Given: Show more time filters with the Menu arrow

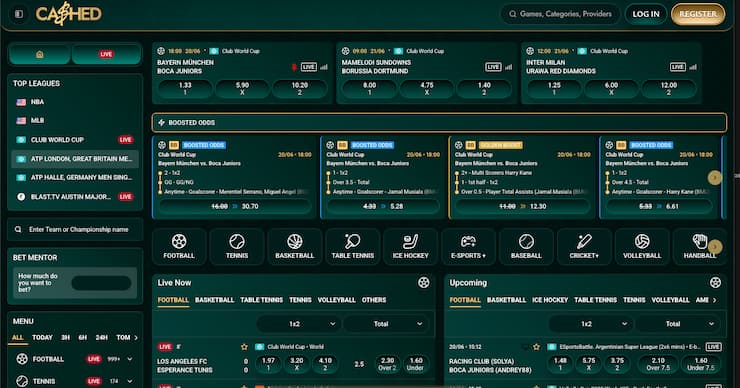Looking at the screenshot, I should pyautogui.click(x=136, y=337).
